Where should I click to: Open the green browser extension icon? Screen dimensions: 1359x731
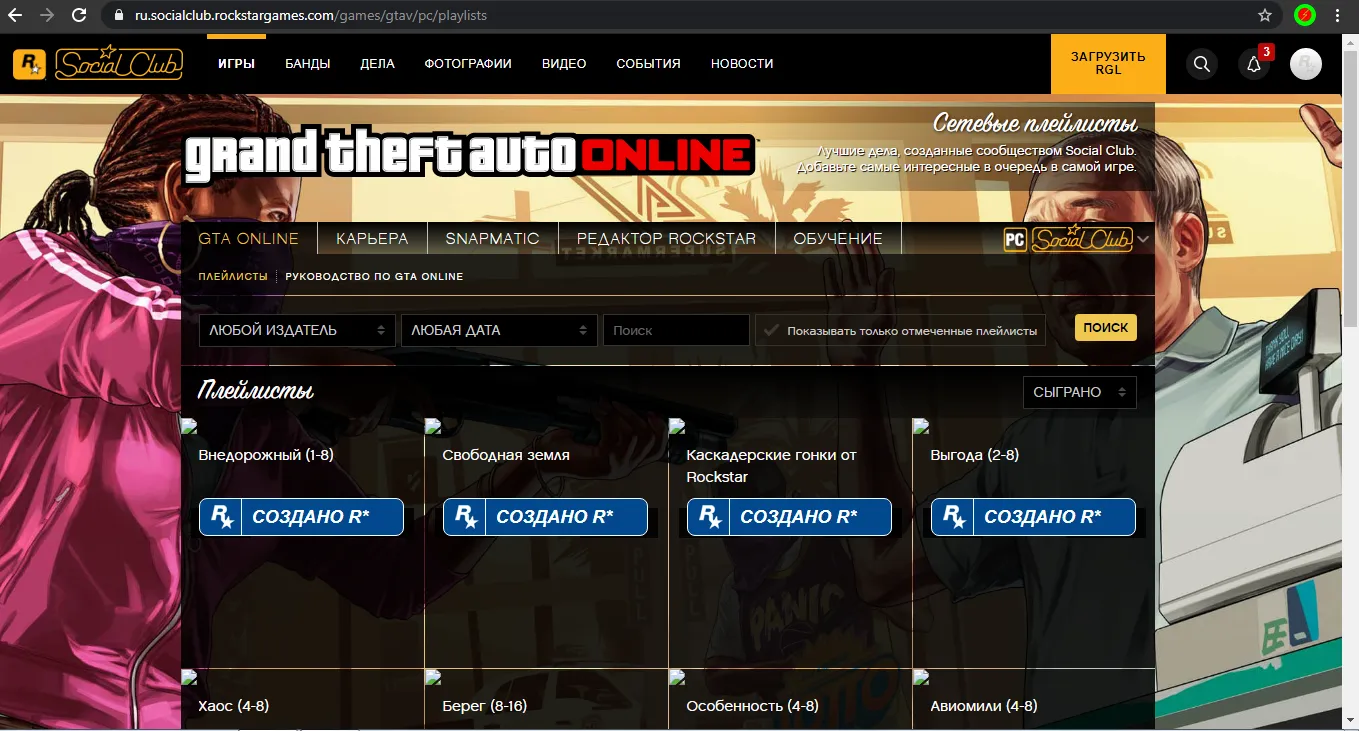pos(1304,16)
